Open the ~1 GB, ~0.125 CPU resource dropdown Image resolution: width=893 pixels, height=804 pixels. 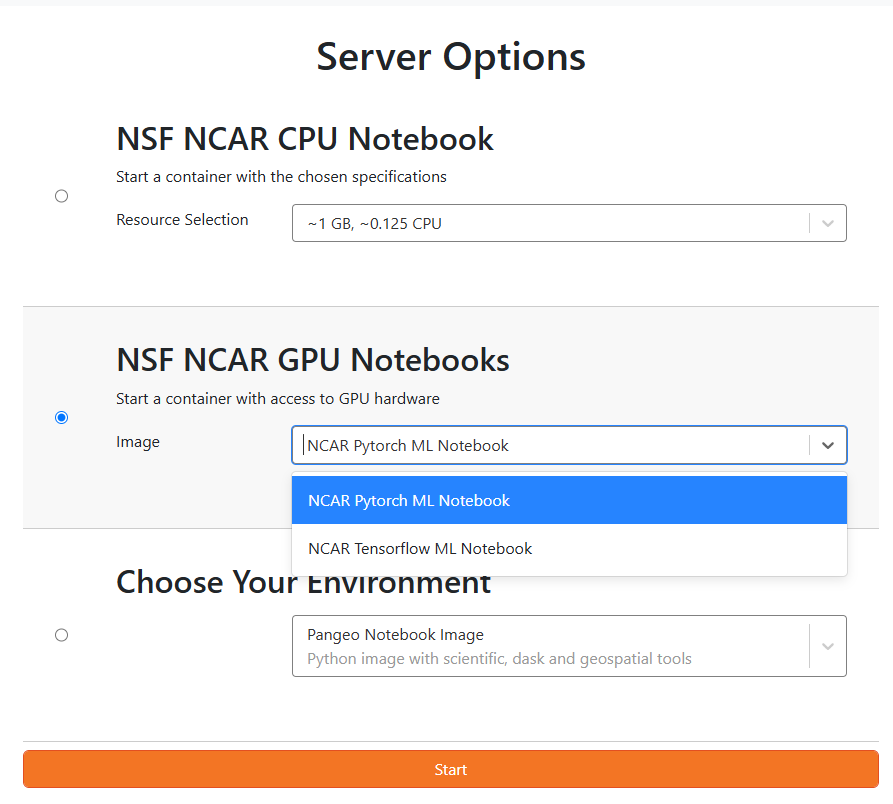(550, 224)
